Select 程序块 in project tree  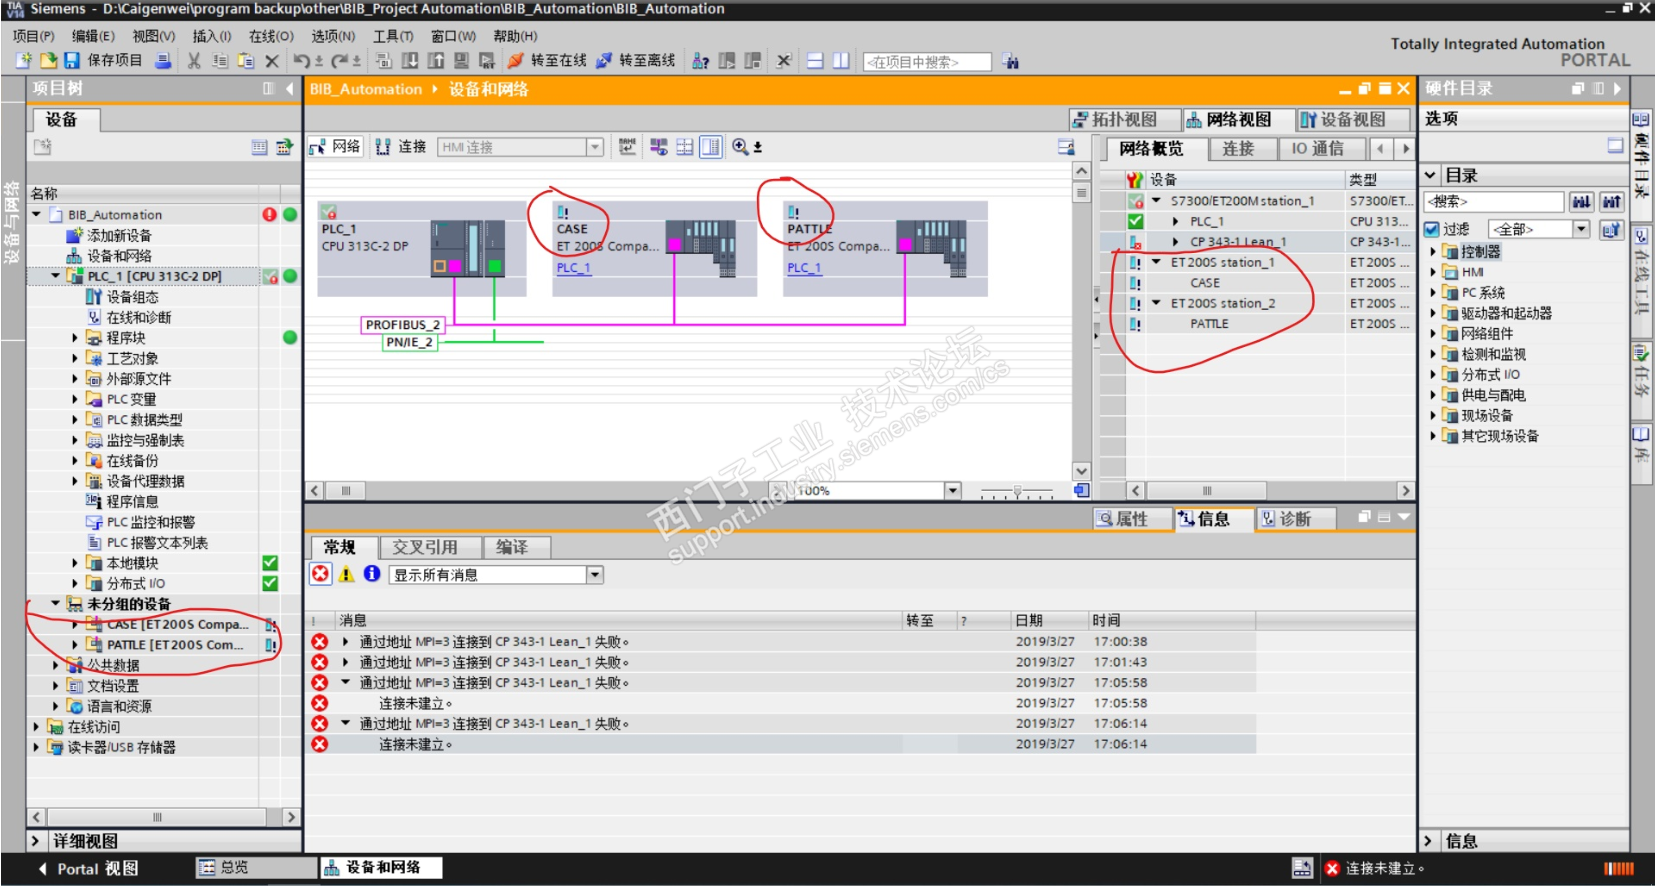pos(126,338)
